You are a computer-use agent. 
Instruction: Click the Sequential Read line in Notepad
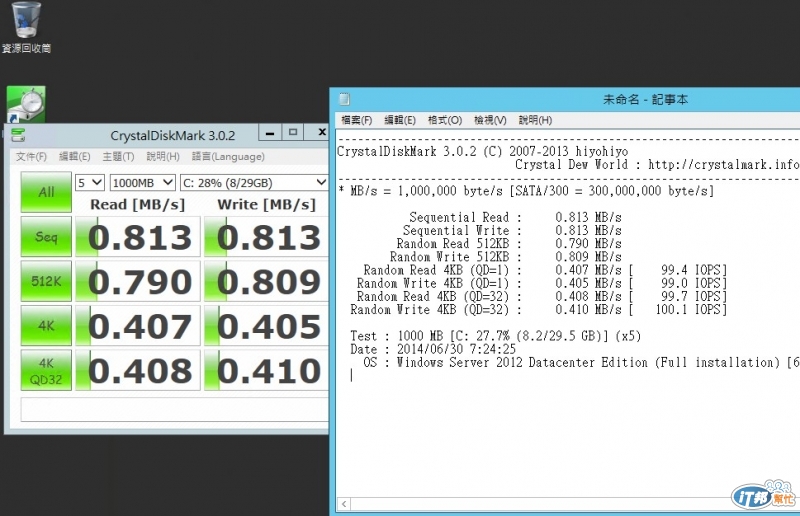(515, 217)
